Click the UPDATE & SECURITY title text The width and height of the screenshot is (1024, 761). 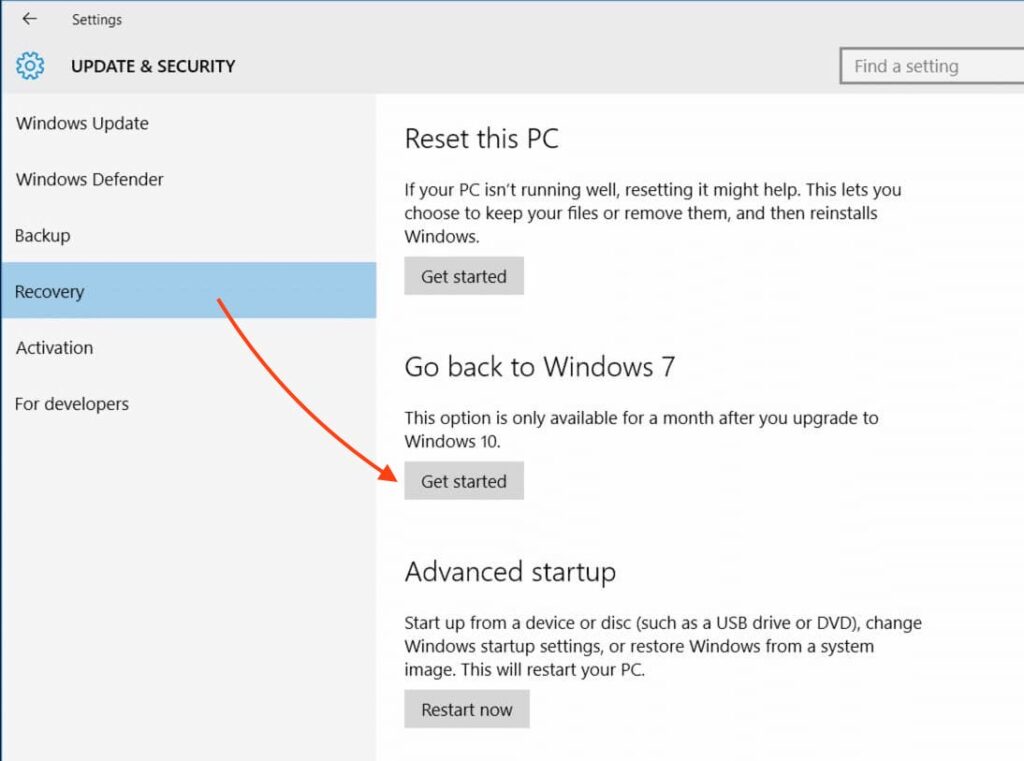click(153, 67)
